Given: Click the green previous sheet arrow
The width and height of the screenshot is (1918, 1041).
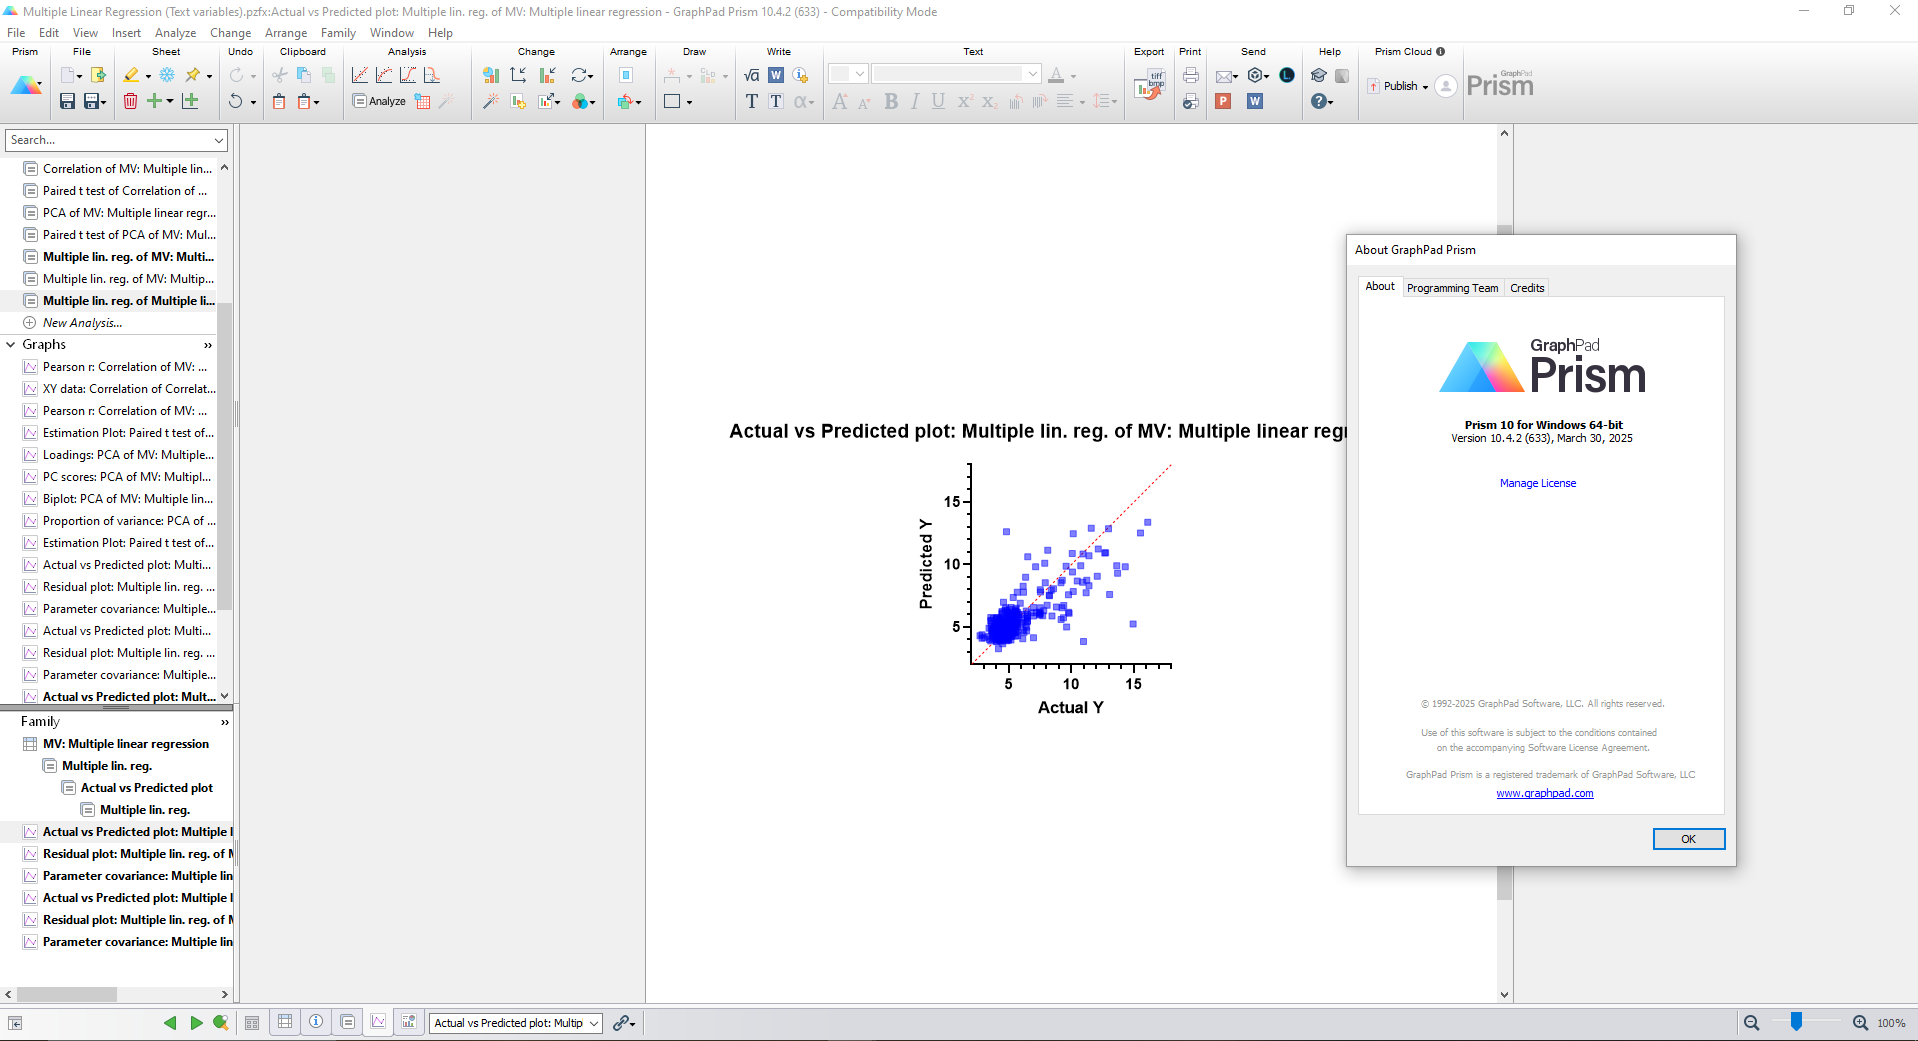Looking at the screenshot, I should click(170, 1022).
